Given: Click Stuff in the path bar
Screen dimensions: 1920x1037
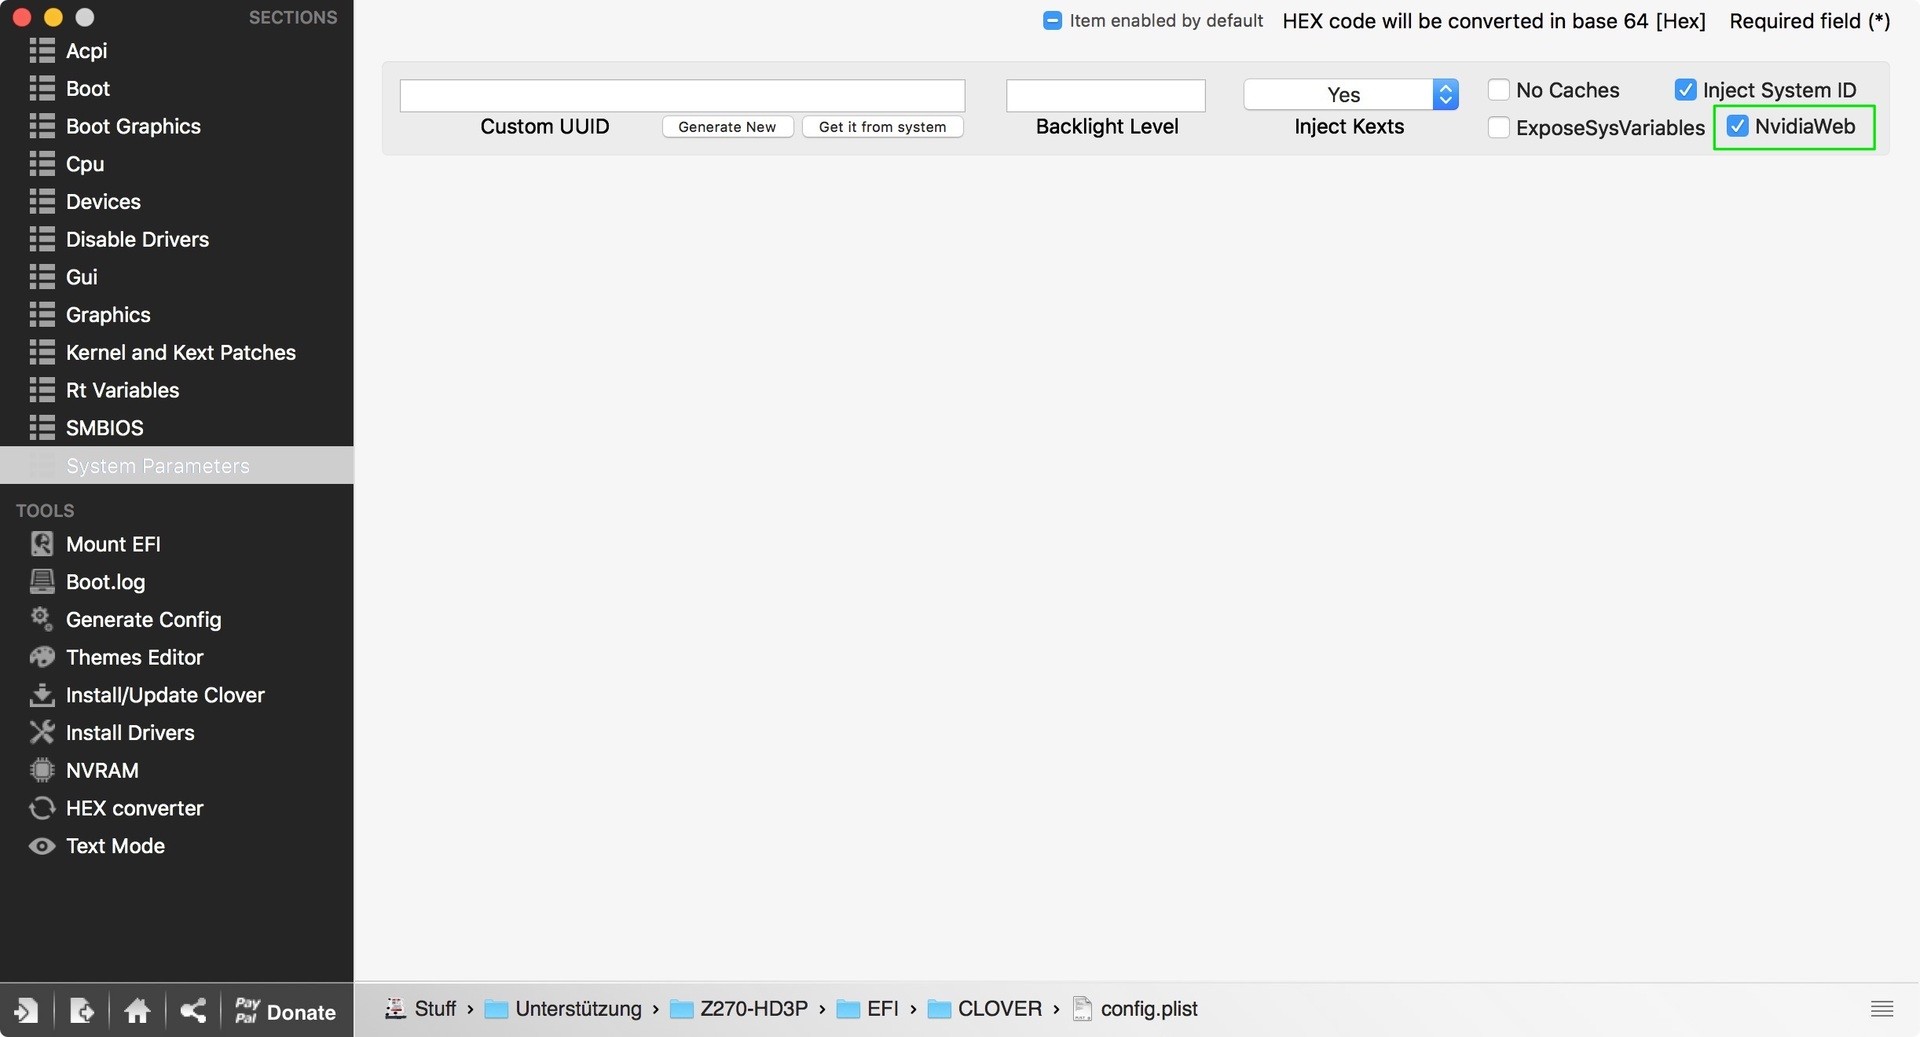Looking at the screenshot, I should (421, 1009).
